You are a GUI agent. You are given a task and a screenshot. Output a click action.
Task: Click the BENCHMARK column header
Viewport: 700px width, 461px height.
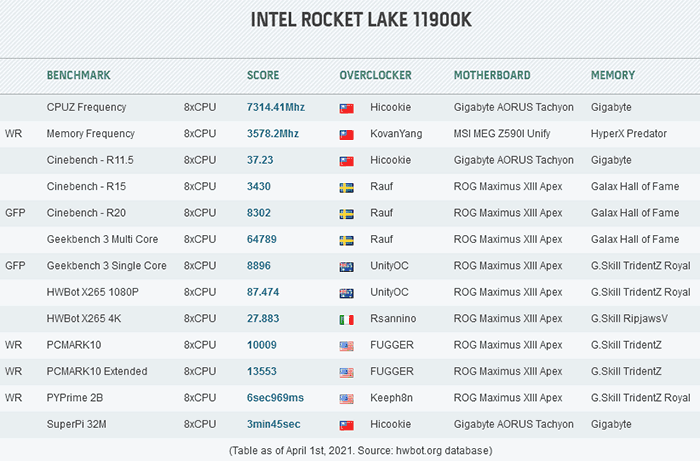click(x=79, y=75)
